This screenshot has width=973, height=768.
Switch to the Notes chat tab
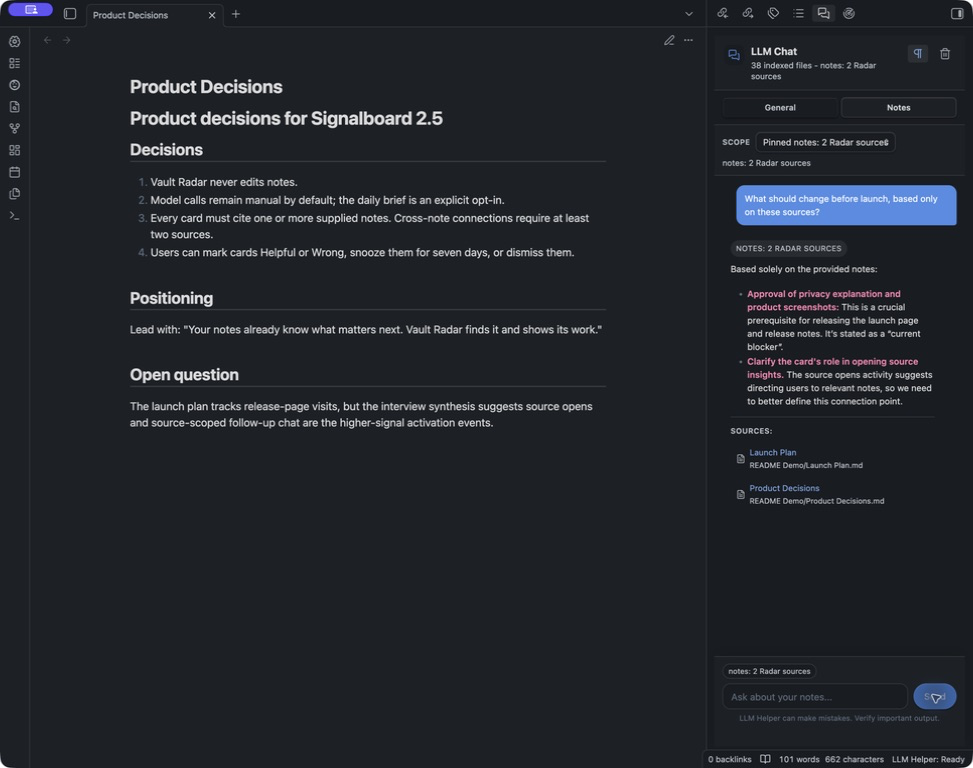[898, 107]
